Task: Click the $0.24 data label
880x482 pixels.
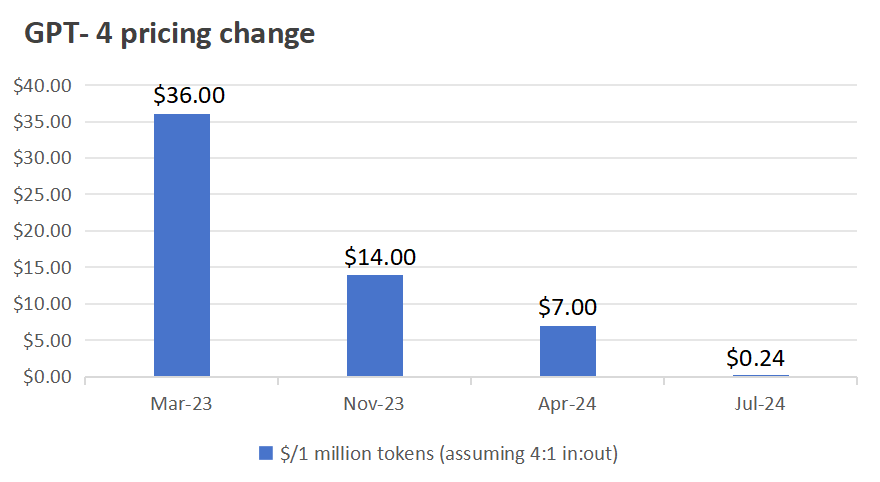Action: [755, 358]
